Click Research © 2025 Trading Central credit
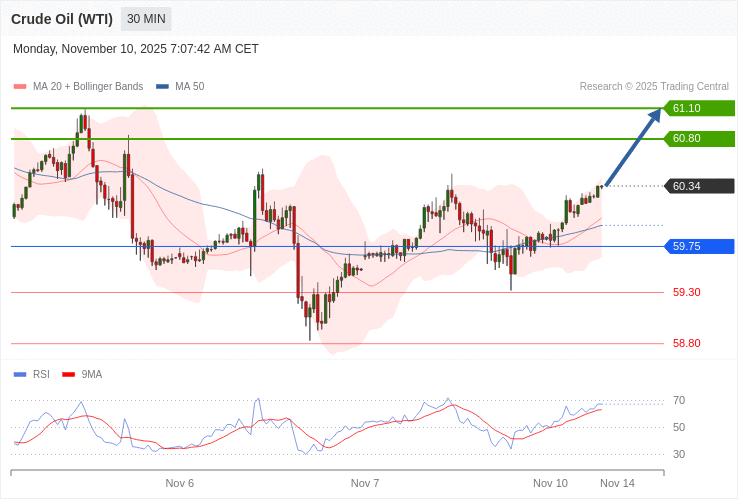738x500 pixels. (x=654, y=87)
